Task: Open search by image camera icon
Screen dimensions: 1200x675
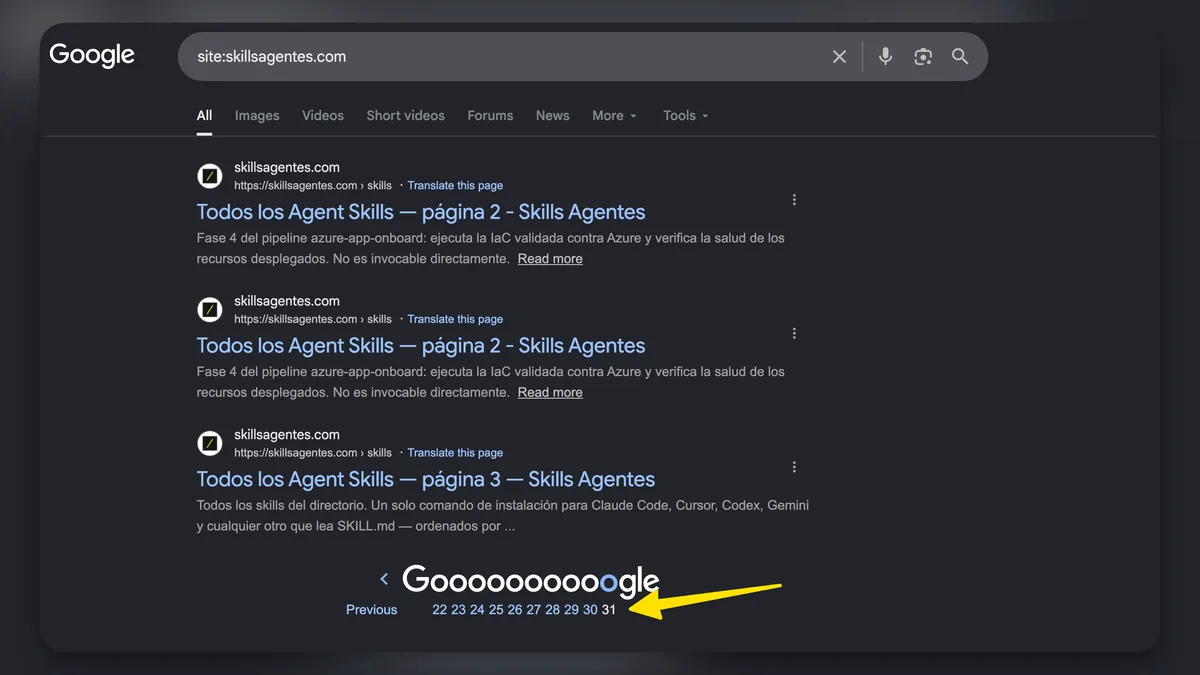Action: (x=923, y=57)
